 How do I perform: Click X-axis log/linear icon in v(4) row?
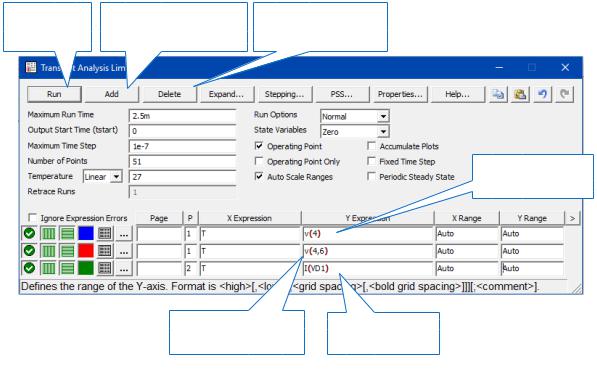click(48, 233)
